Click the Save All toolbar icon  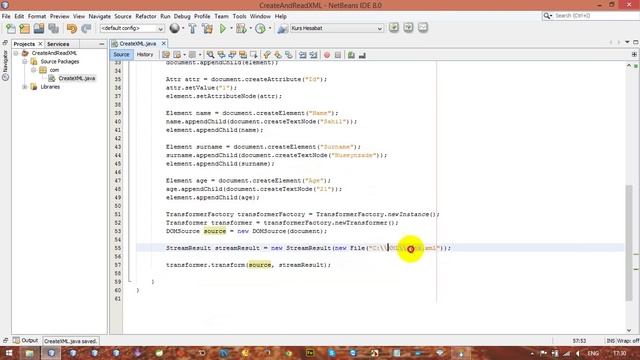pyautogui.click(x=53, y=28)
